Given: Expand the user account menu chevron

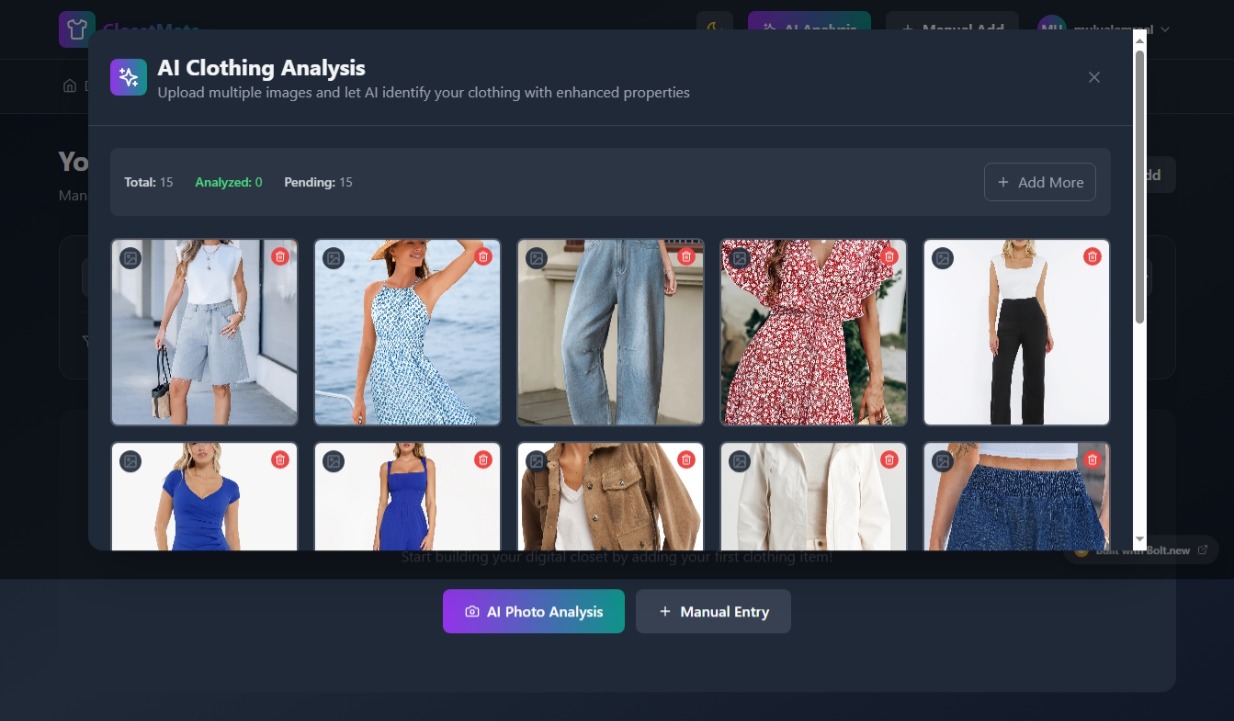Looking at the screenshot, I should pyautogui.click(x=1165, y=29).
